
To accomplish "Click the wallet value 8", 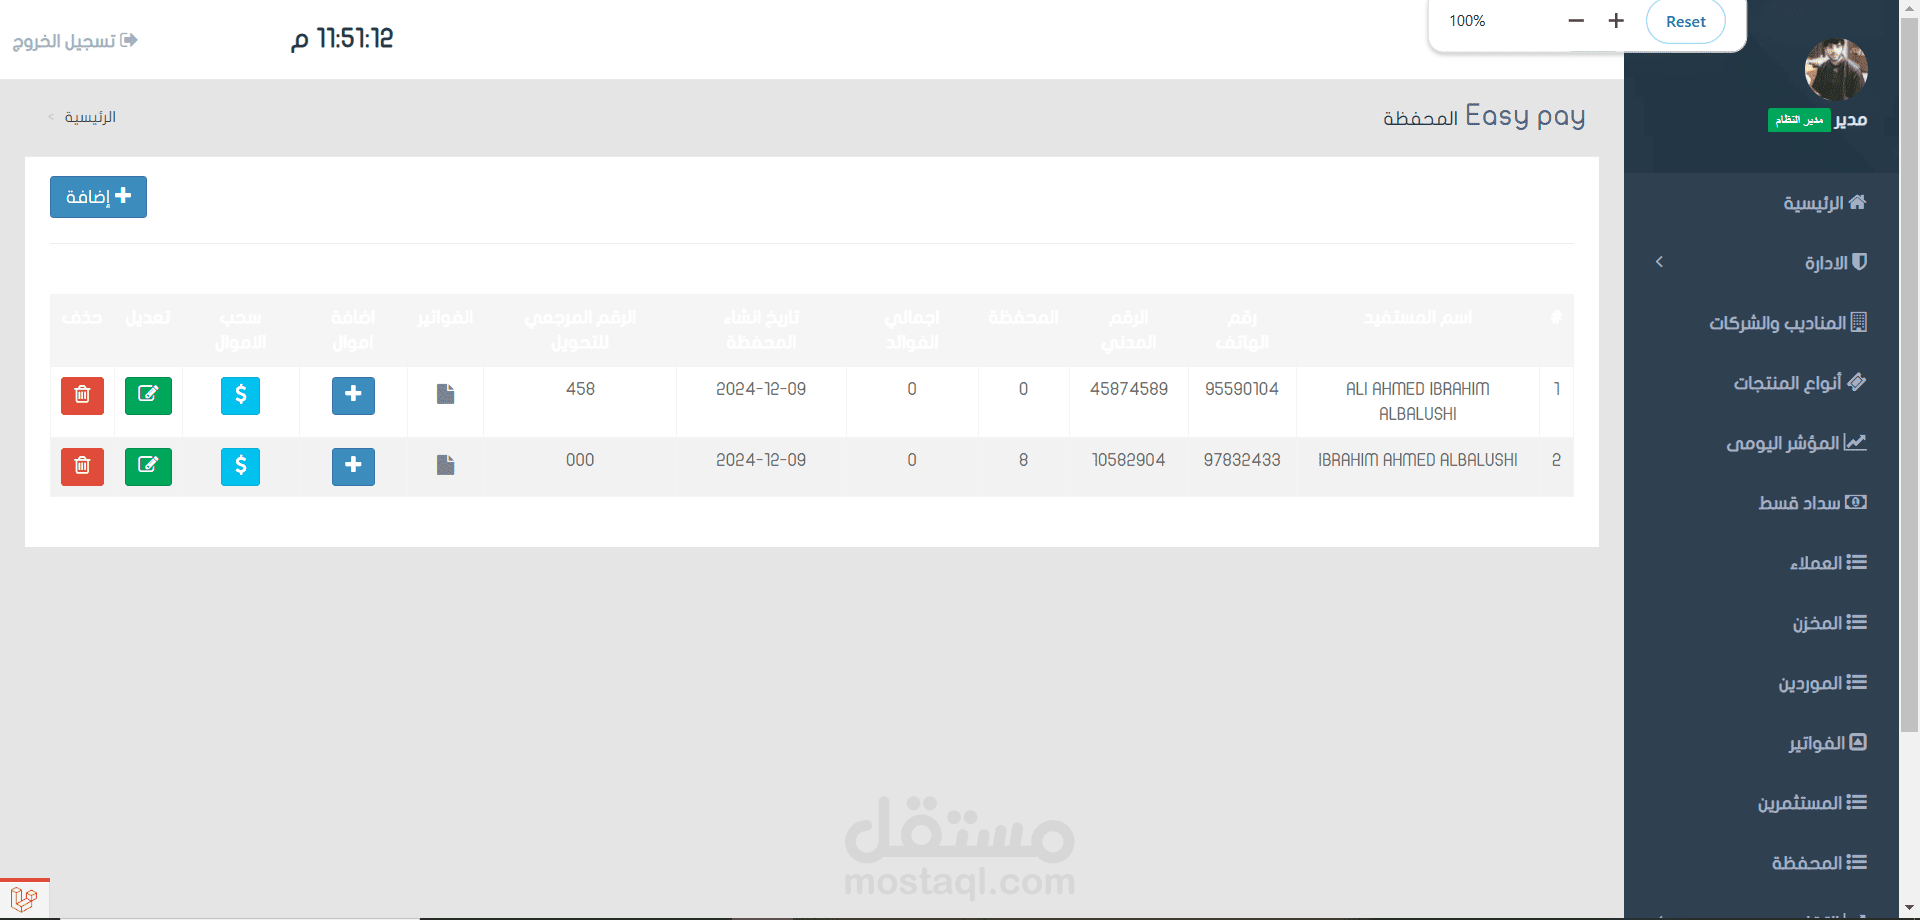I will (x=1023, y=460).
